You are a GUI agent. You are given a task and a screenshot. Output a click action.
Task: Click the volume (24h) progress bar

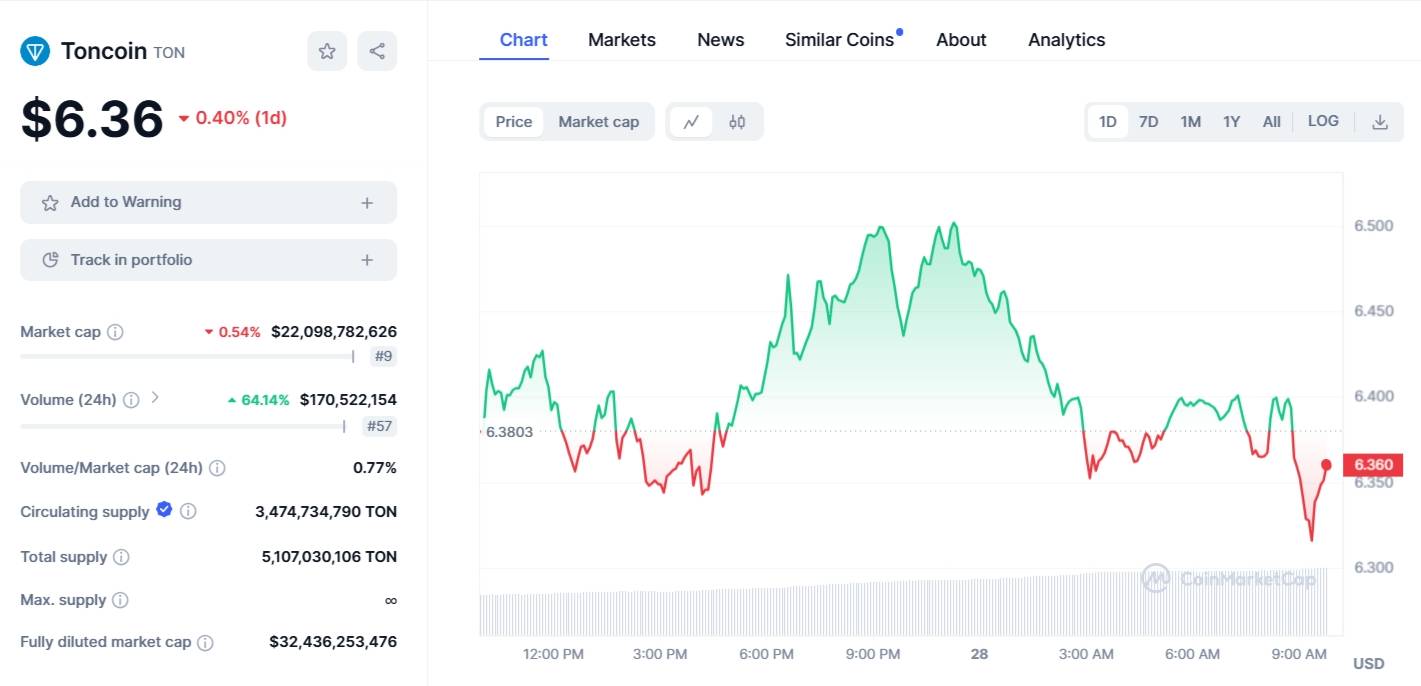tap(183, 426)
